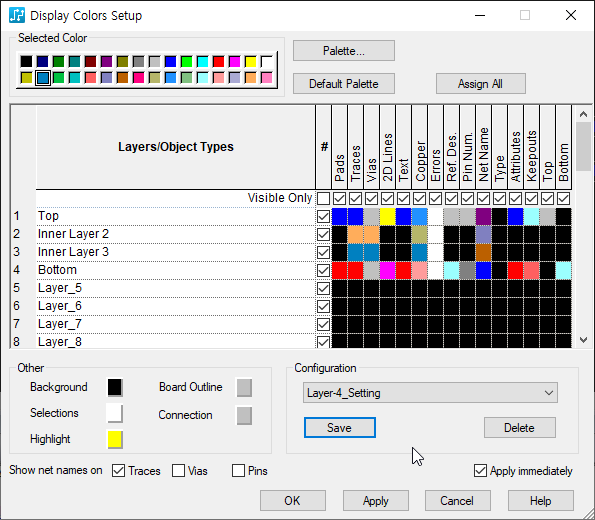Check the Visible Only layers checkbox
The height and width of the screenshot is (520, 595).
[323, 198]
